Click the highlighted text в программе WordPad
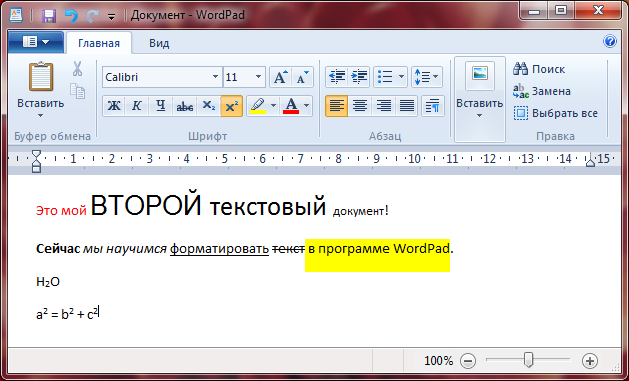 point(378,249)
